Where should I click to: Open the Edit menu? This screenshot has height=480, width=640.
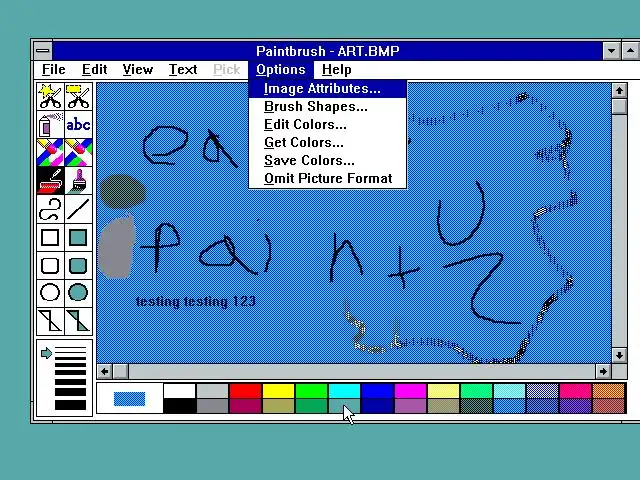coord(94,69)
